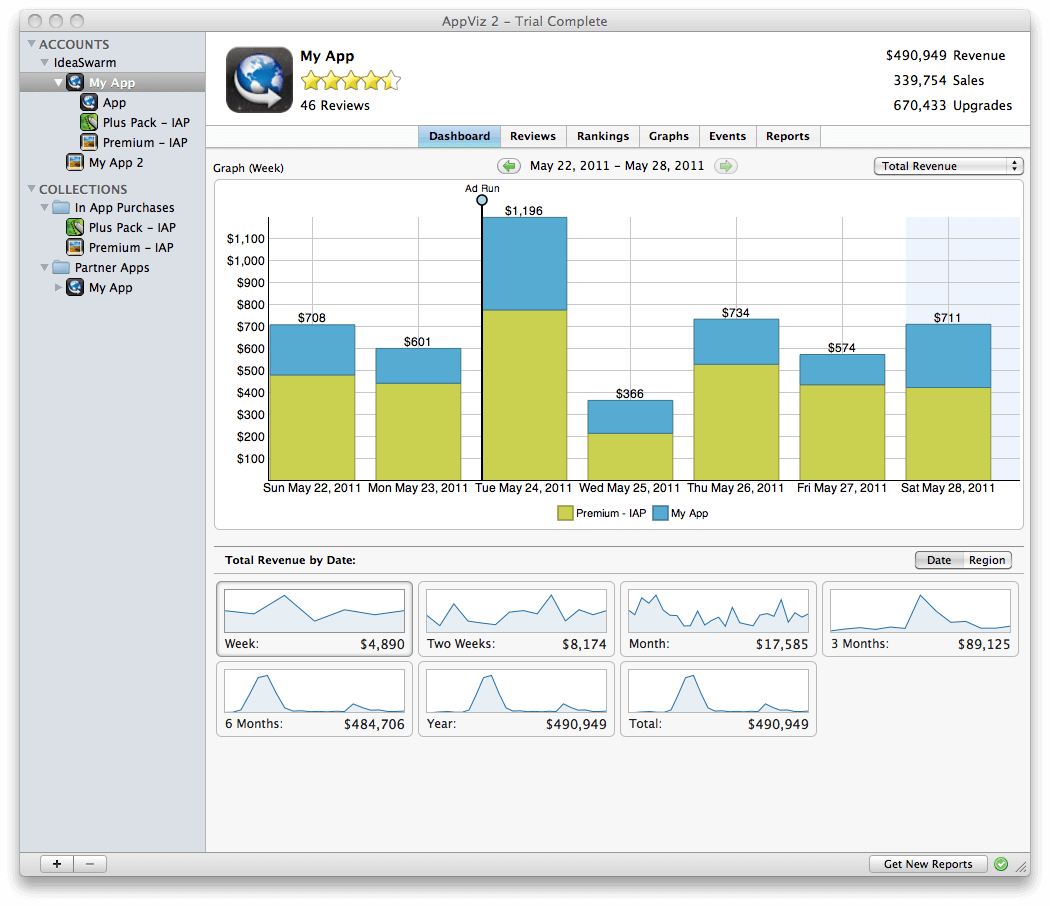Open the Graphs tab

(x=668, y=136)
